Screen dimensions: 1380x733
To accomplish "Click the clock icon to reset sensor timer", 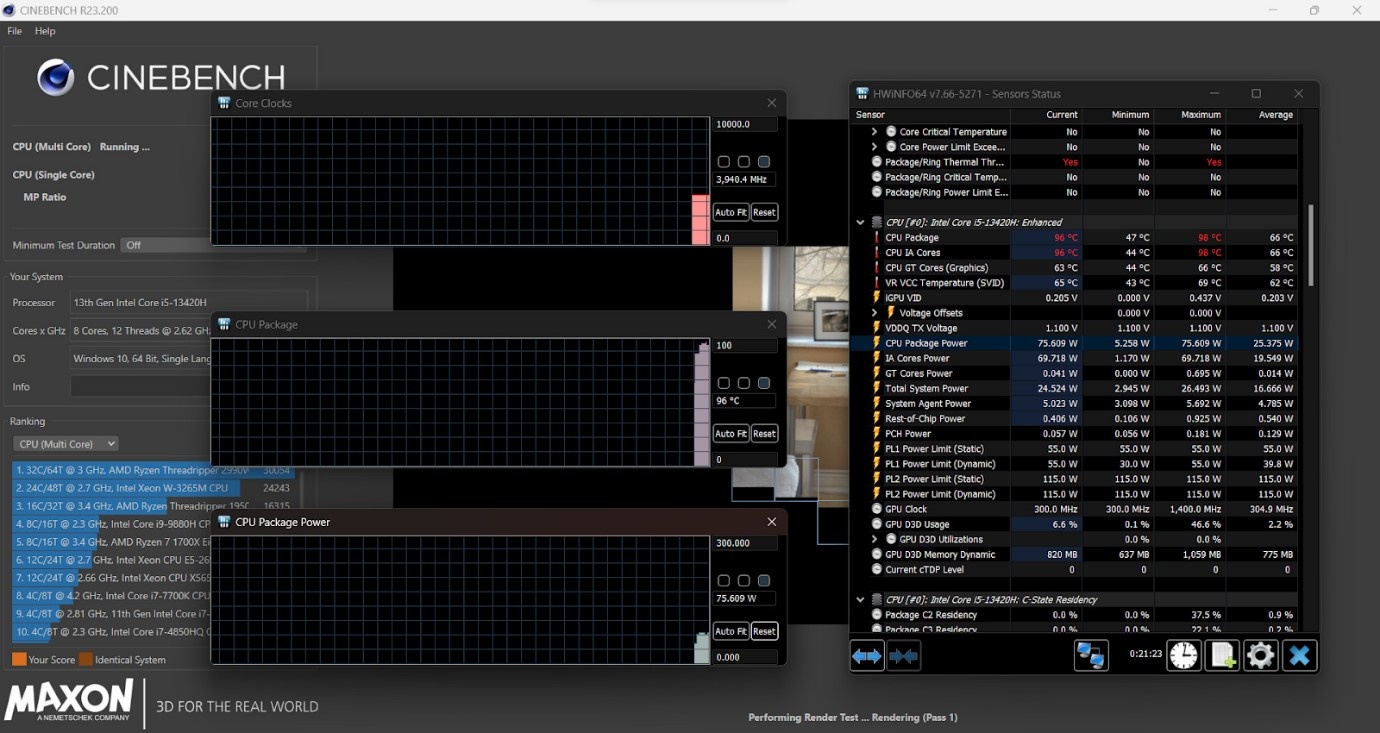I will click(x=1183, y=656).
